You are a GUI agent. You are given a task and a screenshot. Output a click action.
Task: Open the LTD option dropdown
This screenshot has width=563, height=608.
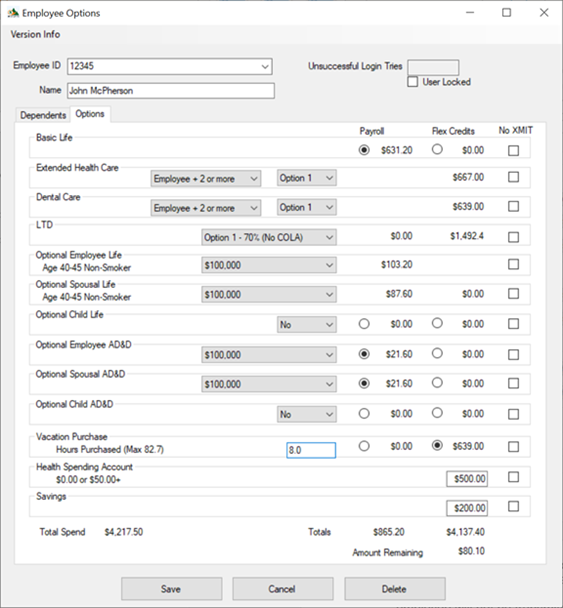tap(269, 237)
